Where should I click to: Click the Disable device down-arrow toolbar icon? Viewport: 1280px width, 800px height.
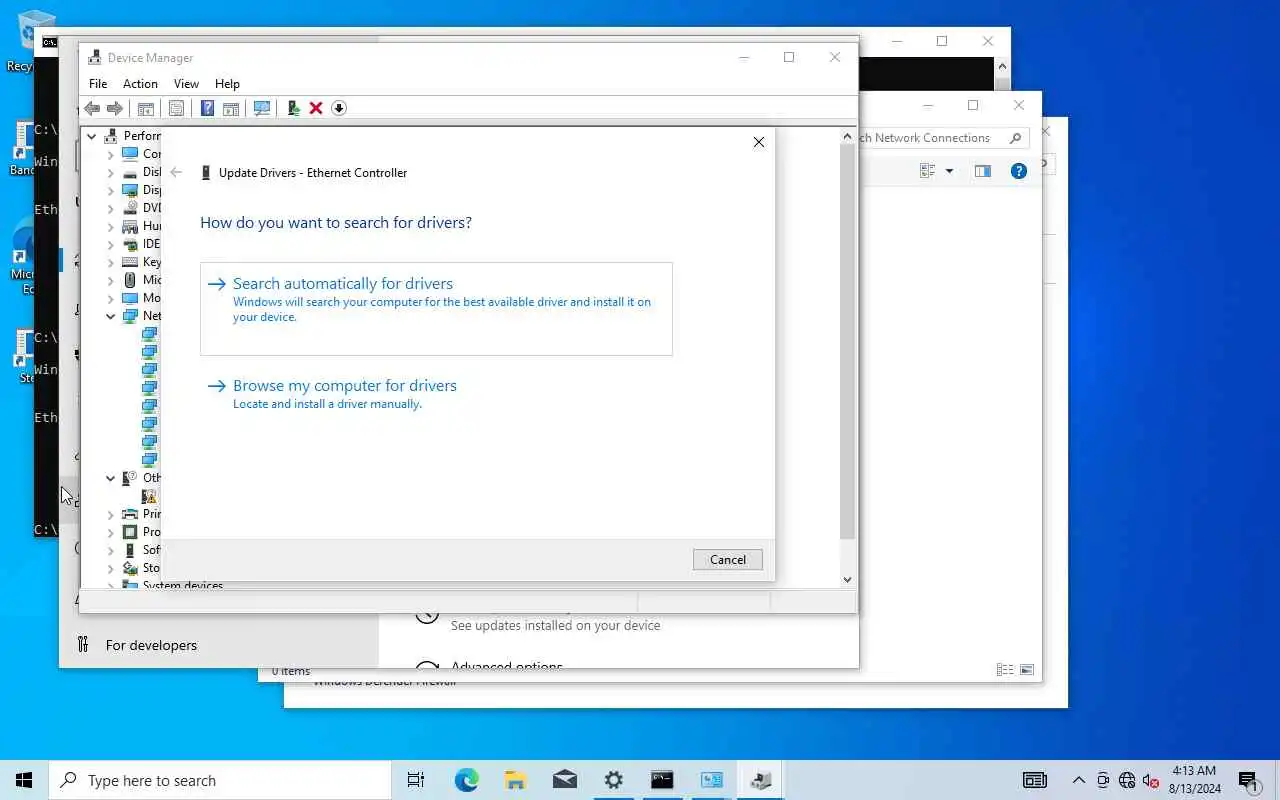click(x=339, y=108)
